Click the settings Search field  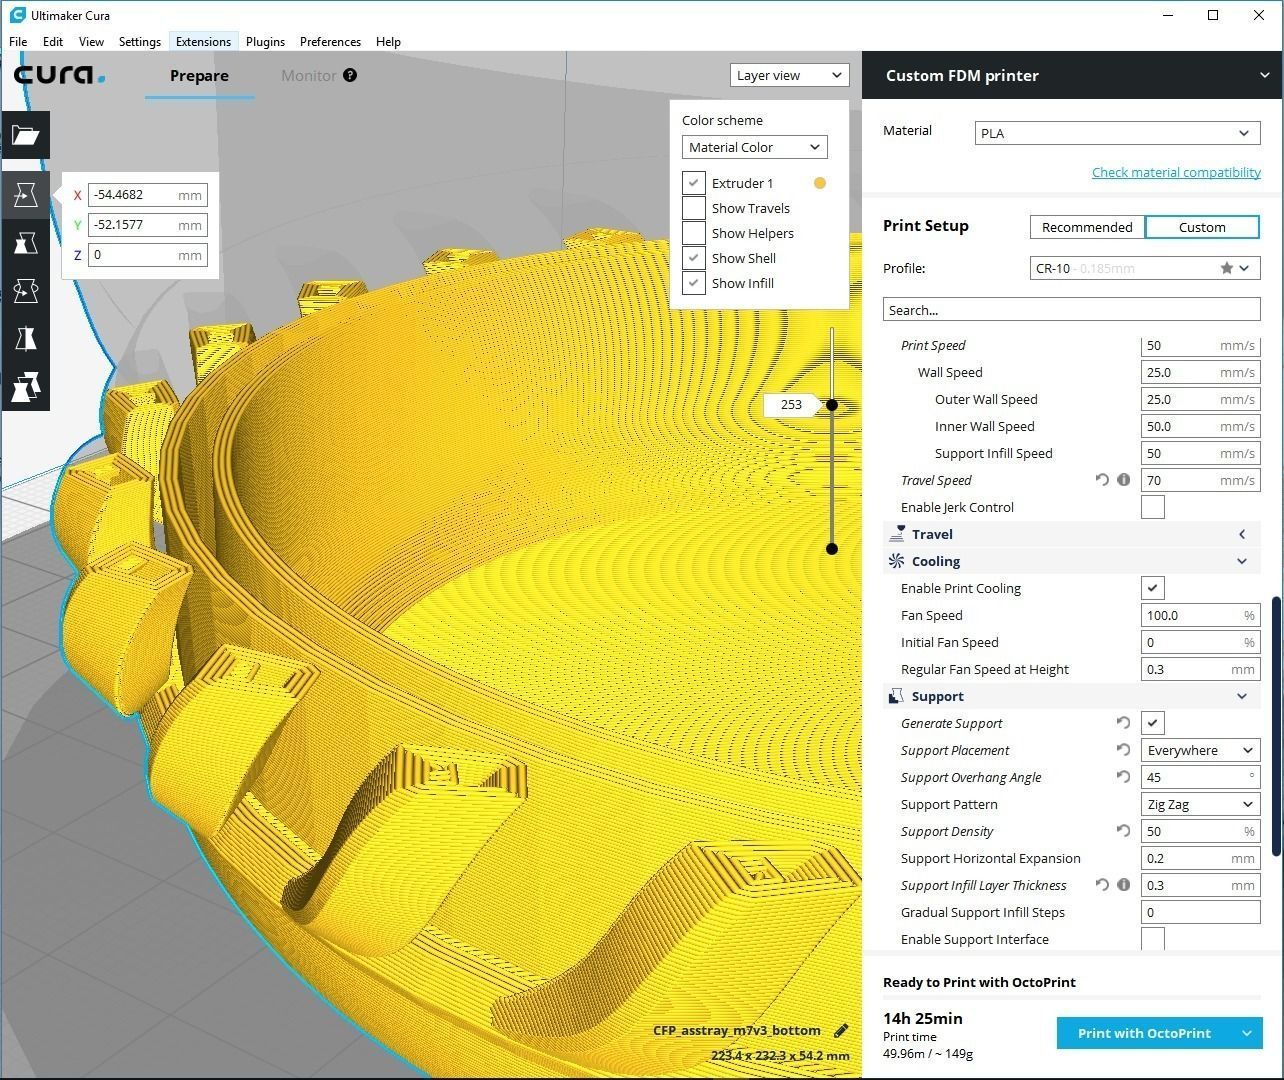coord(1071,310)
